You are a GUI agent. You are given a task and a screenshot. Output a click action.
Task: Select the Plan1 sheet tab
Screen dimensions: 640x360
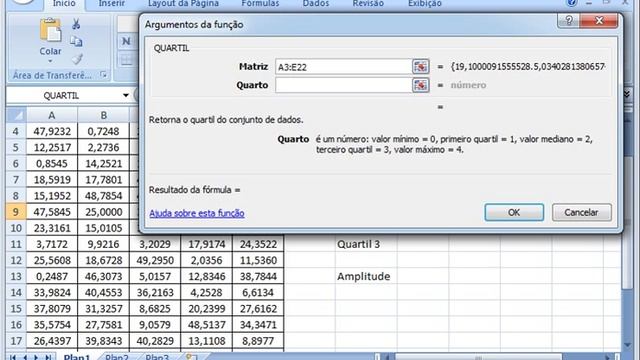pos(77,357)
